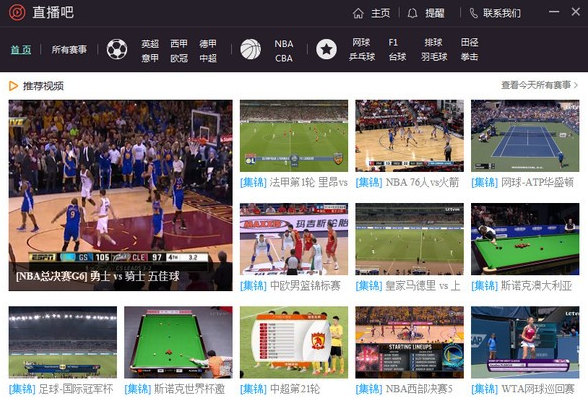The image size is (588, 403).
Task: Switch to the 首页 tab
Action: click(21, 49)
